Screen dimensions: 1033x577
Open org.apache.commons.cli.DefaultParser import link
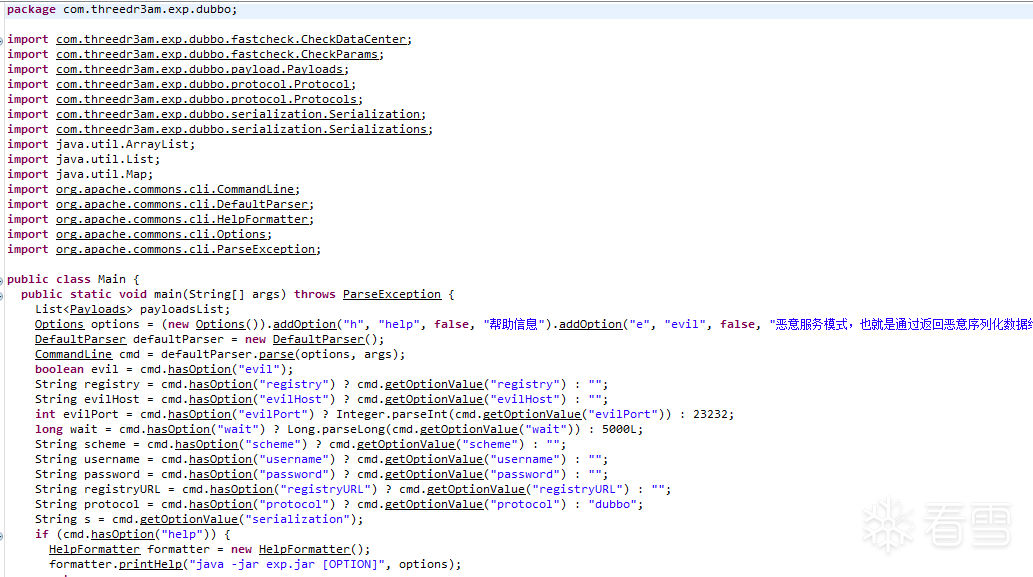point(182,205)
